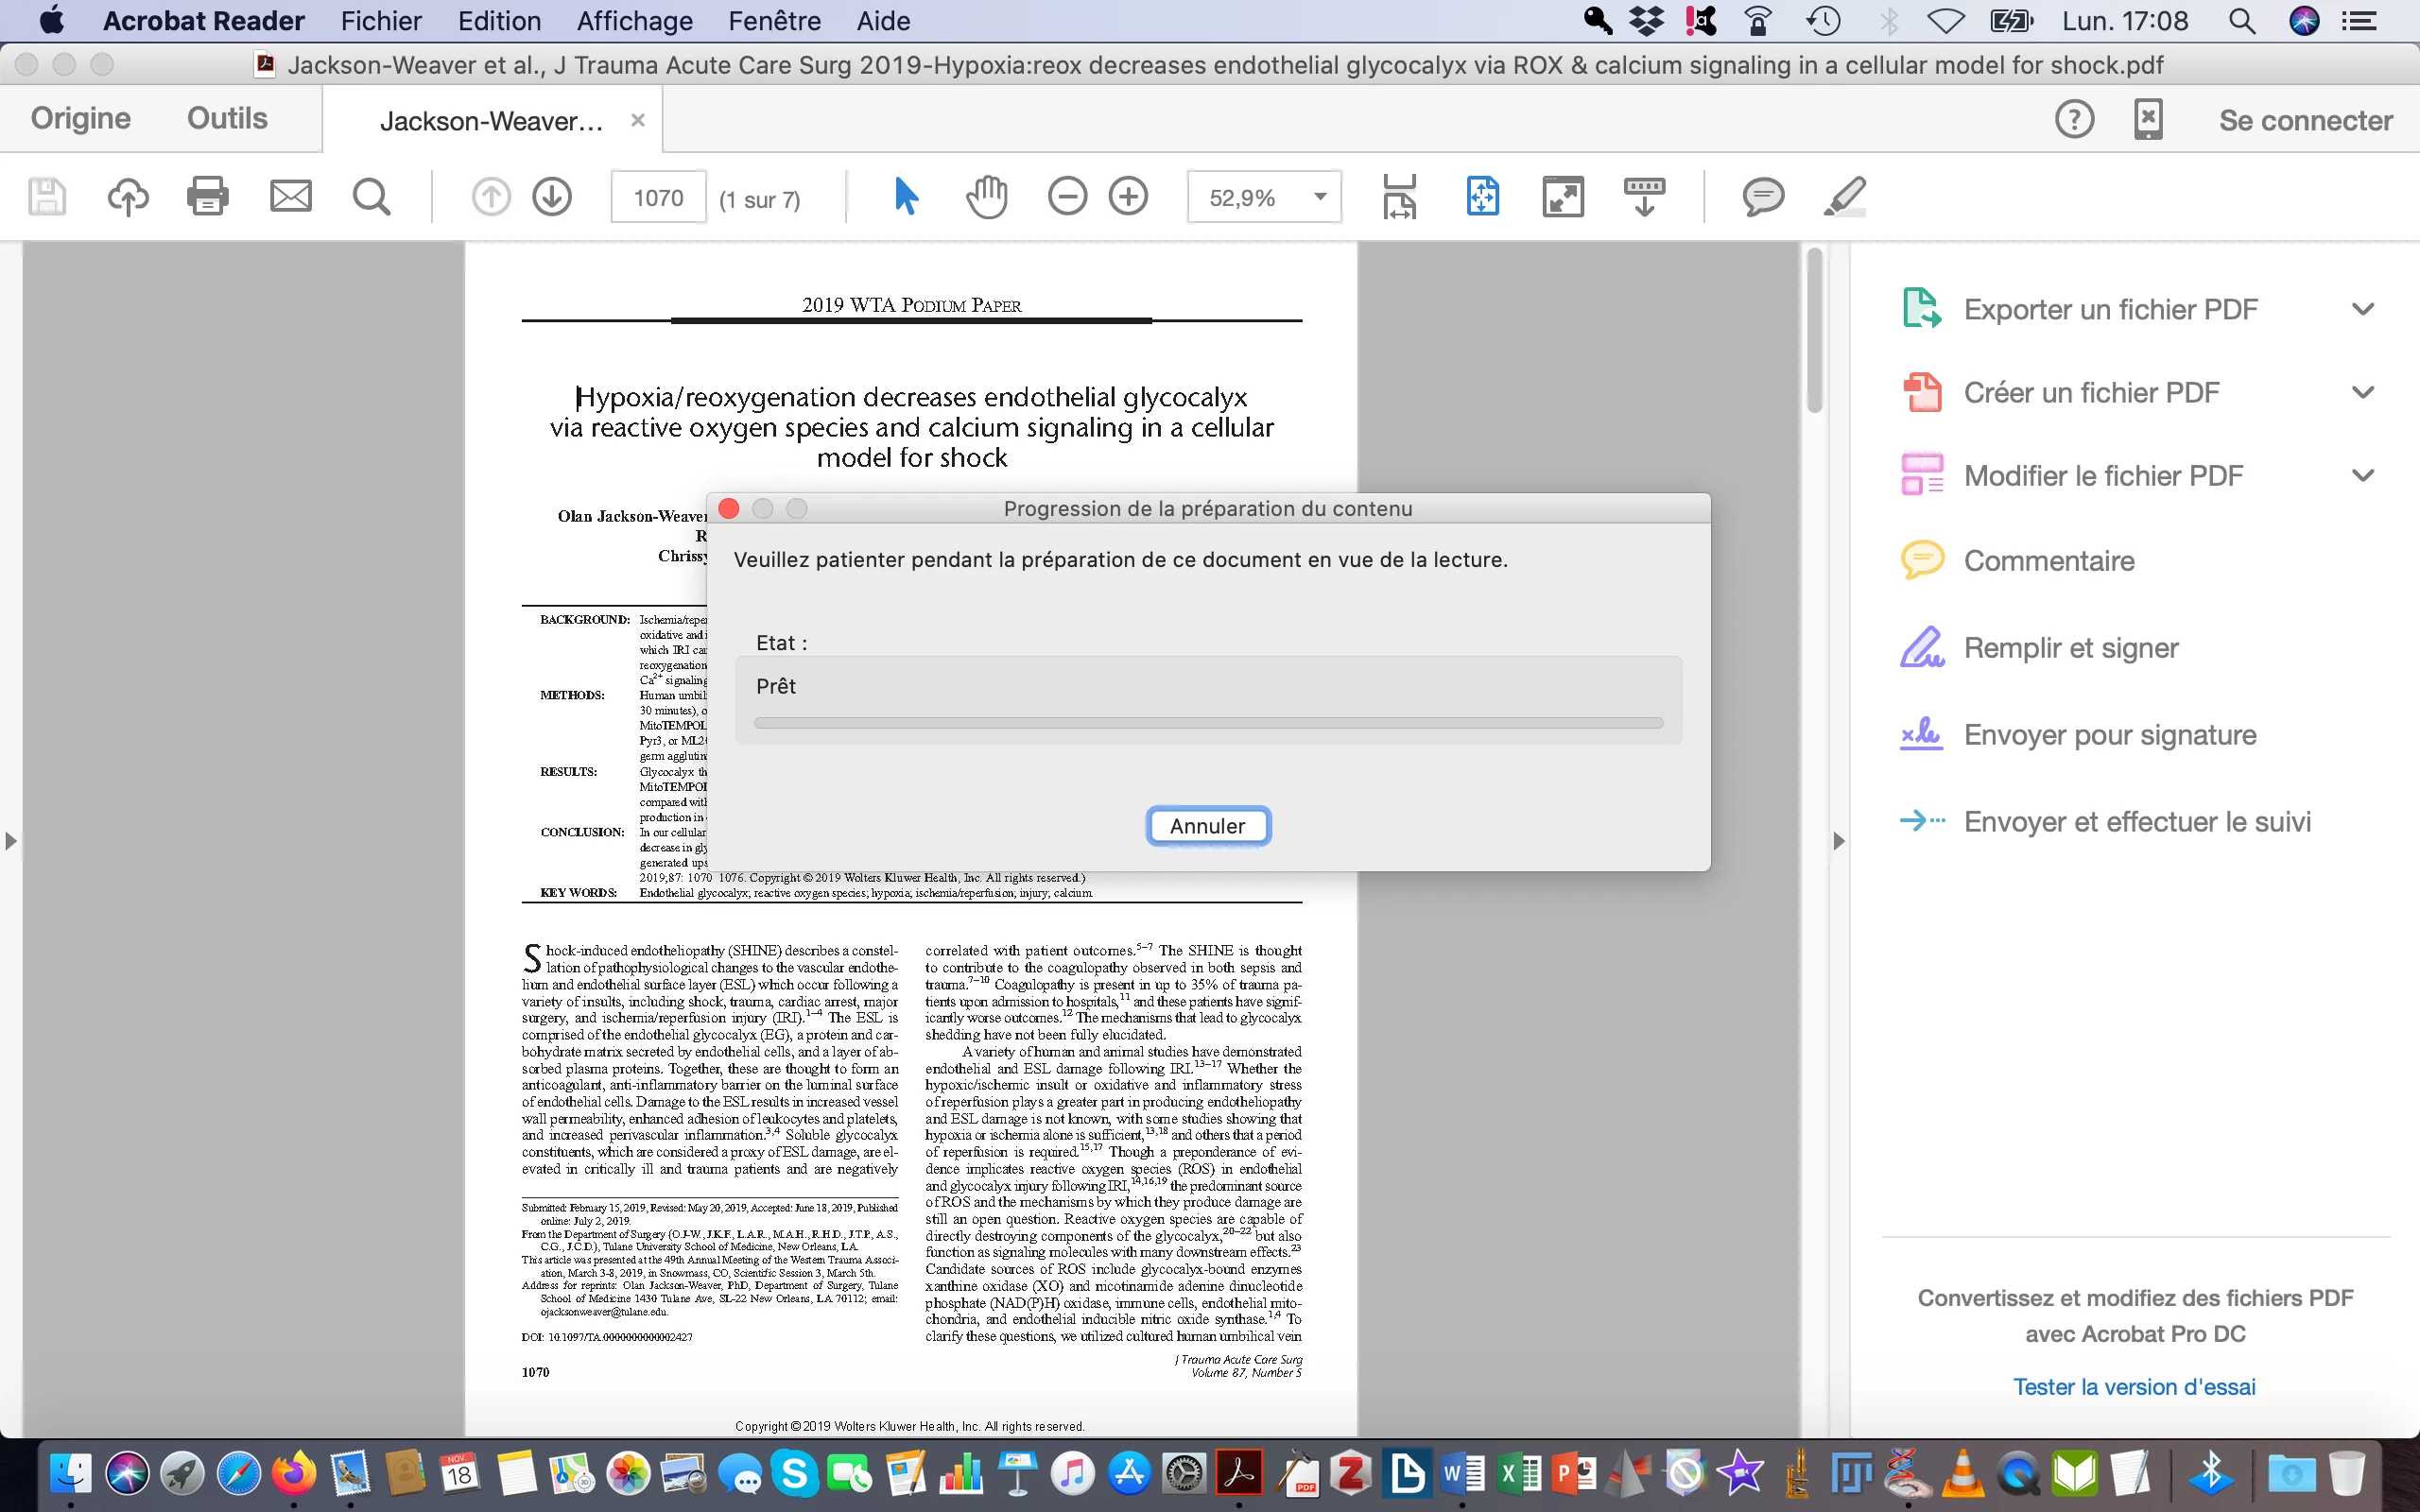Click the search magnifier in toolbar
The width and height of the screenshot is (2420, 1512).
pyautogui.click(x=371, y=196)
